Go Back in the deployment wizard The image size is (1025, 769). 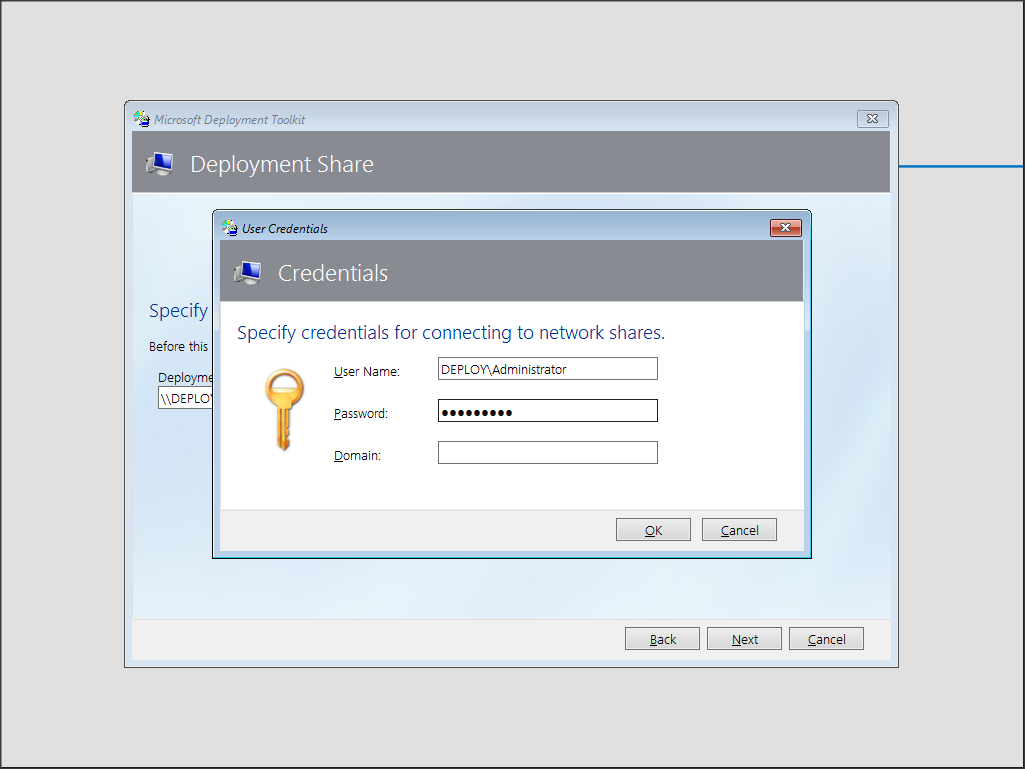point(662,639)
